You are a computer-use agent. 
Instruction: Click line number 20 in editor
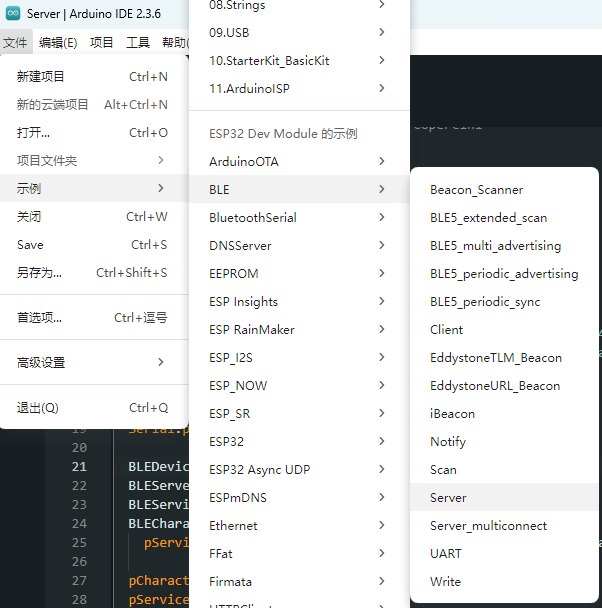[x=79, y=447]
